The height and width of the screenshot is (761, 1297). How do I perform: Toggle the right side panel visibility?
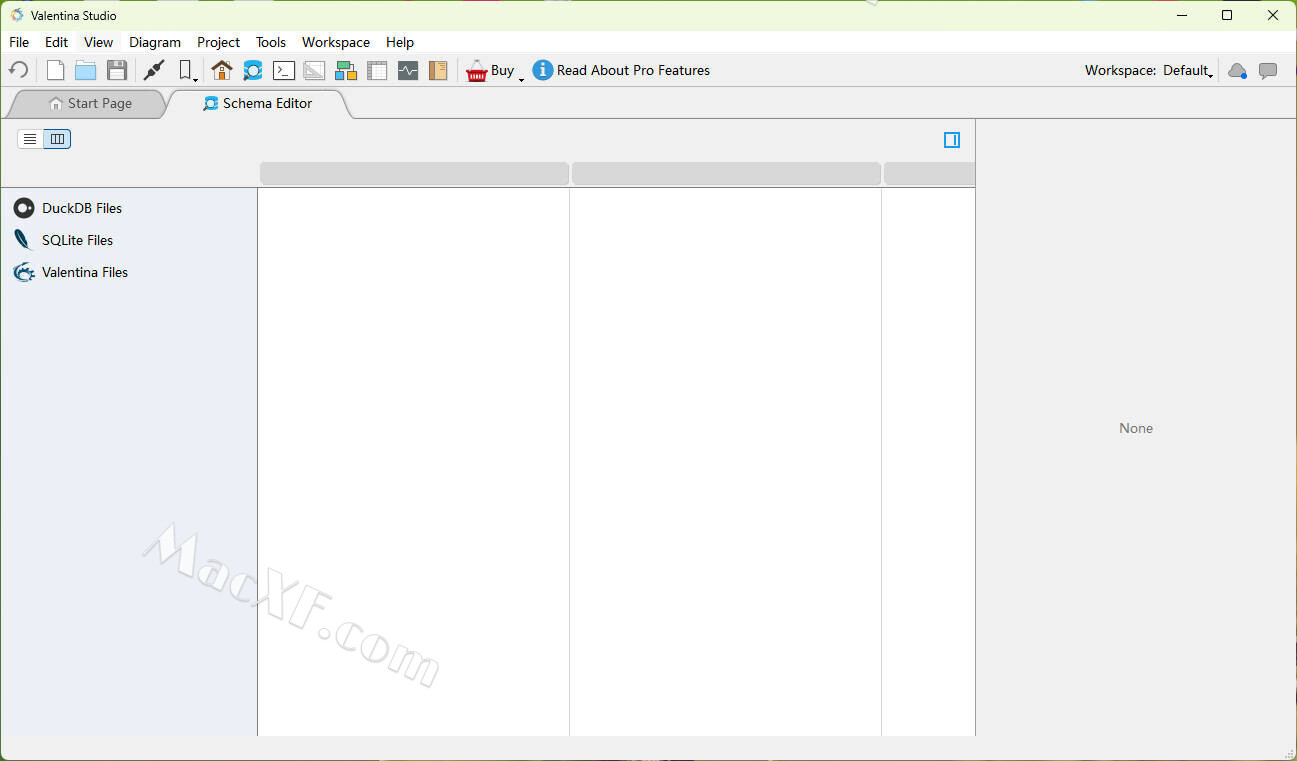click(x=952, y=140)
